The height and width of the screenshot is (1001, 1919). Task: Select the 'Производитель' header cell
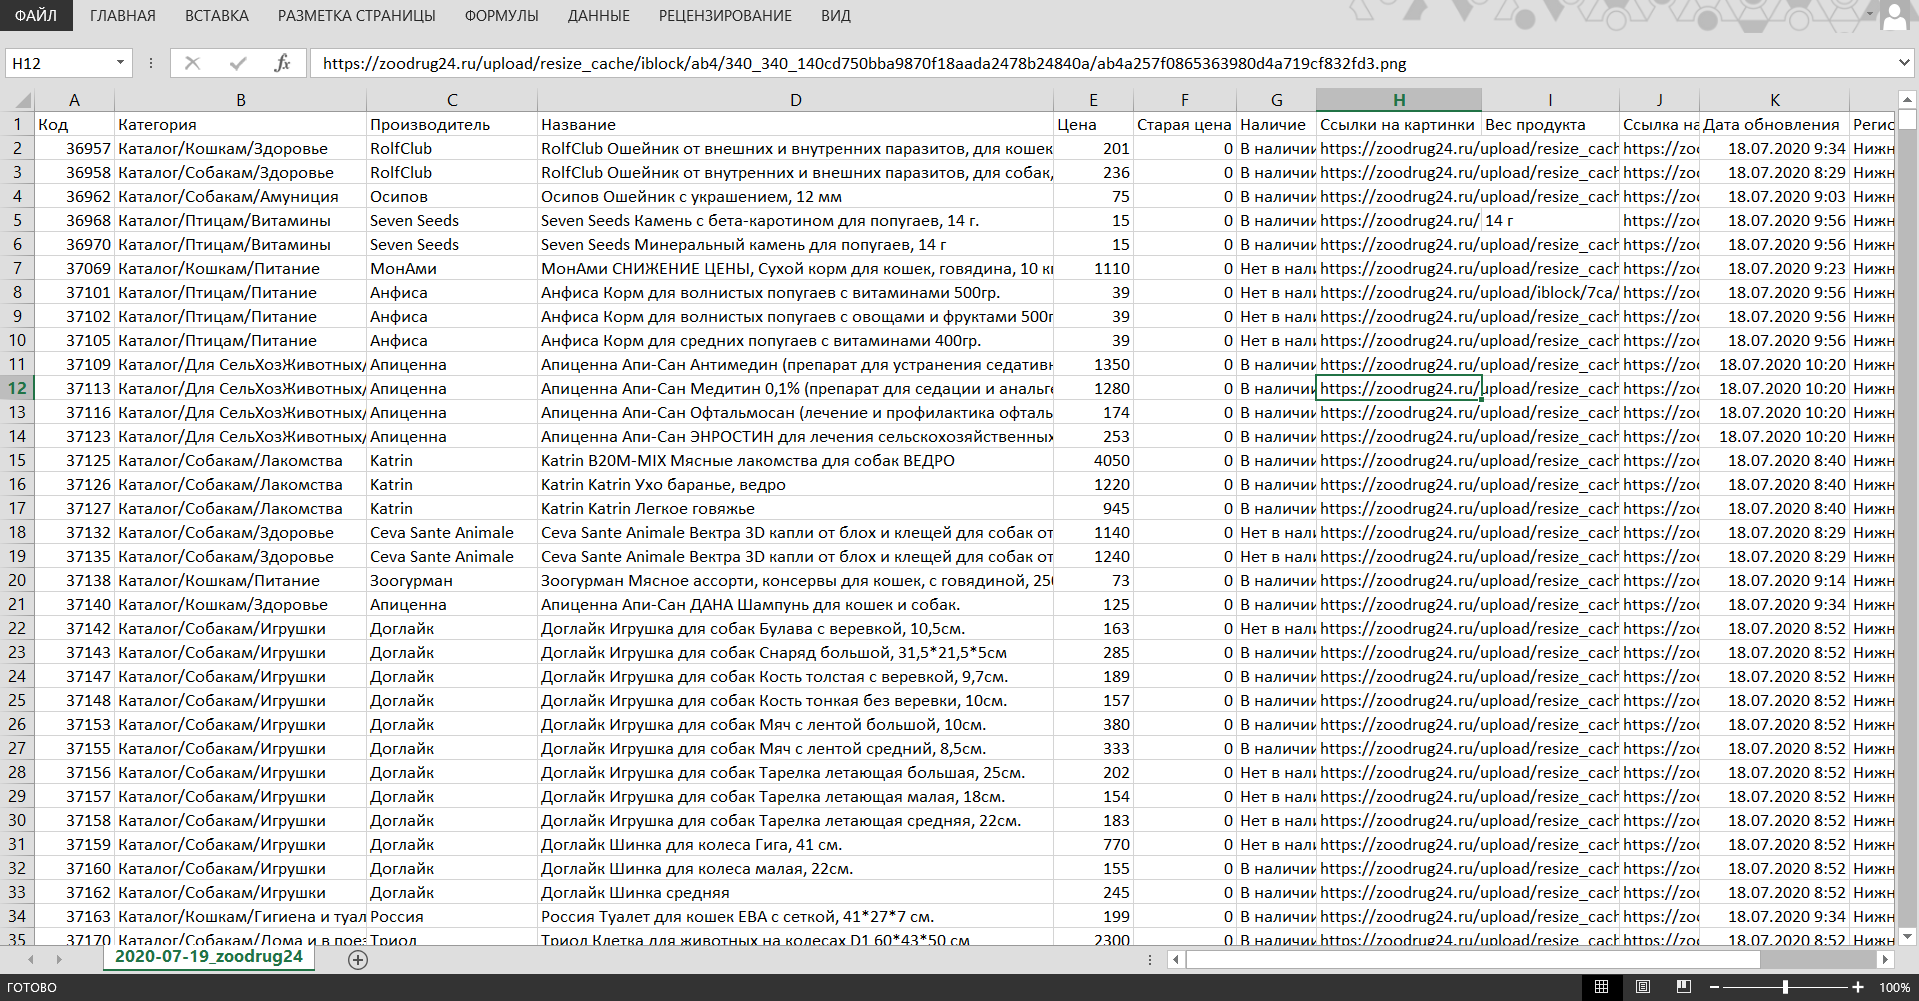(452, 124)
